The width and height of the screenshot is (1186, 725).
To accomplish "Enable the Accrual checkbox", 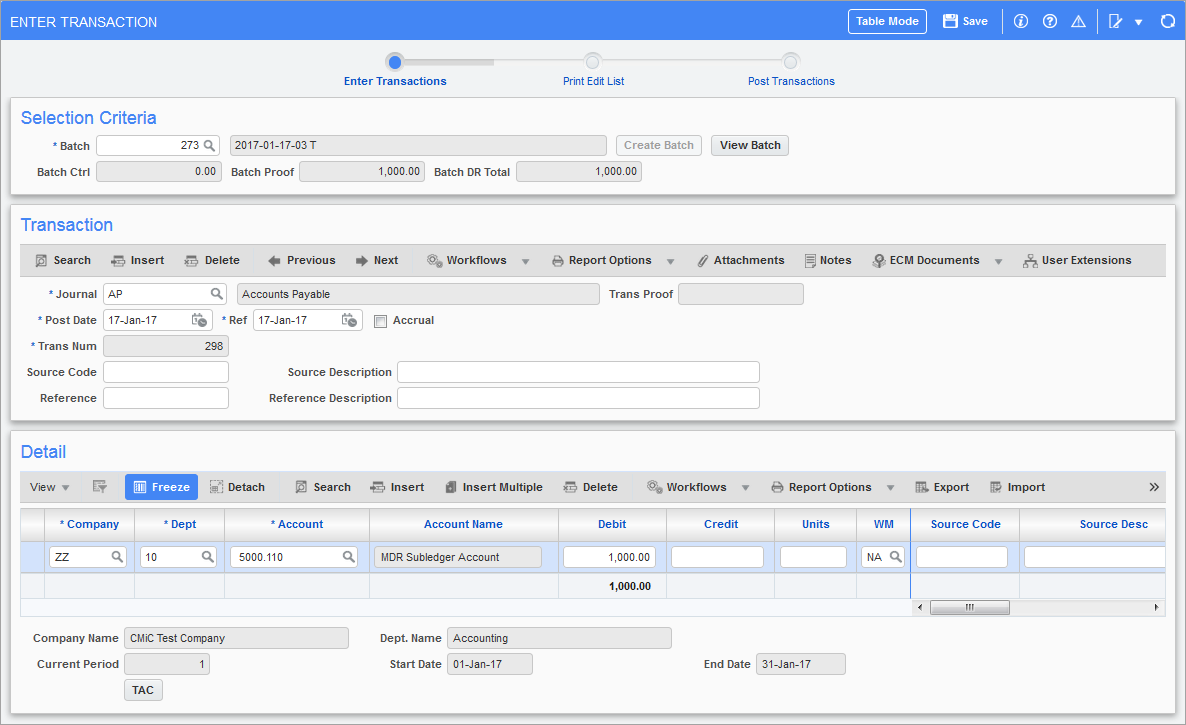I will pyautogui.click(x=380, y=321).
